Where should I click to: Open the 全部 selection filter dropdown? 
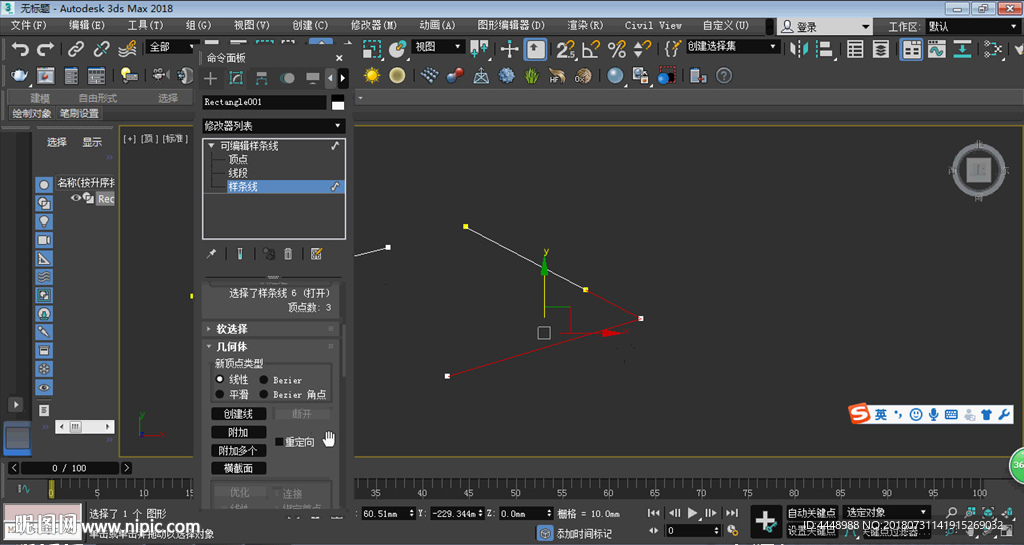click(172, 47)
